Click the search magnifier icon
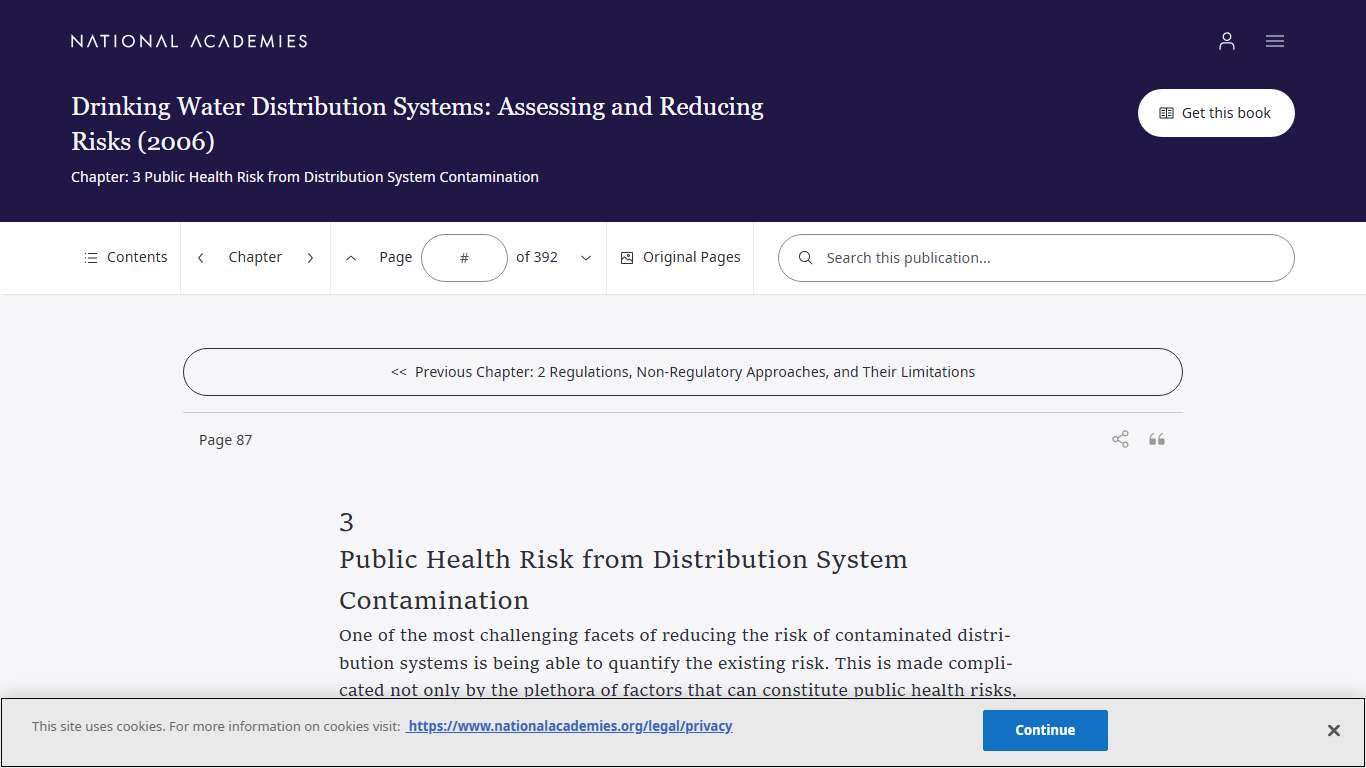The image size is (1366, 768). click(x=806, y=257)
